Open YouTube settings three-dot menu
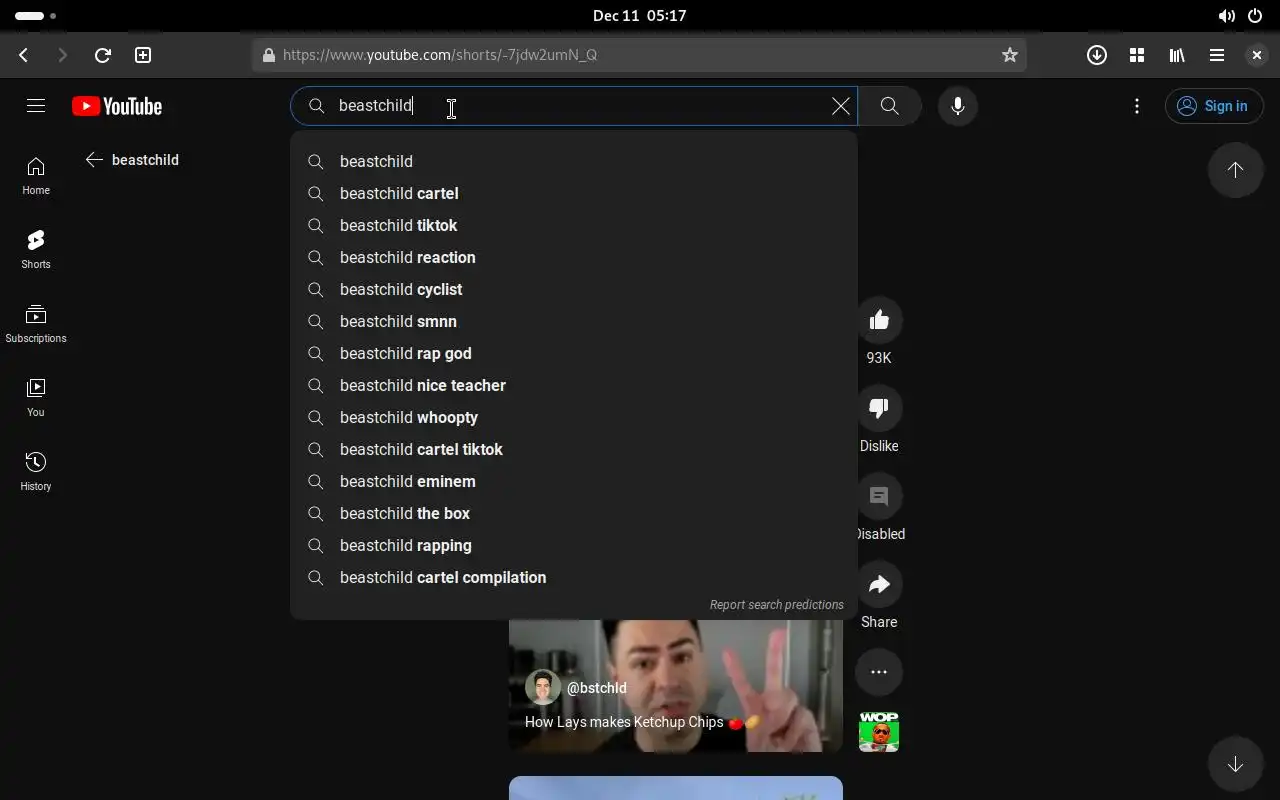 click(1137, 106)
